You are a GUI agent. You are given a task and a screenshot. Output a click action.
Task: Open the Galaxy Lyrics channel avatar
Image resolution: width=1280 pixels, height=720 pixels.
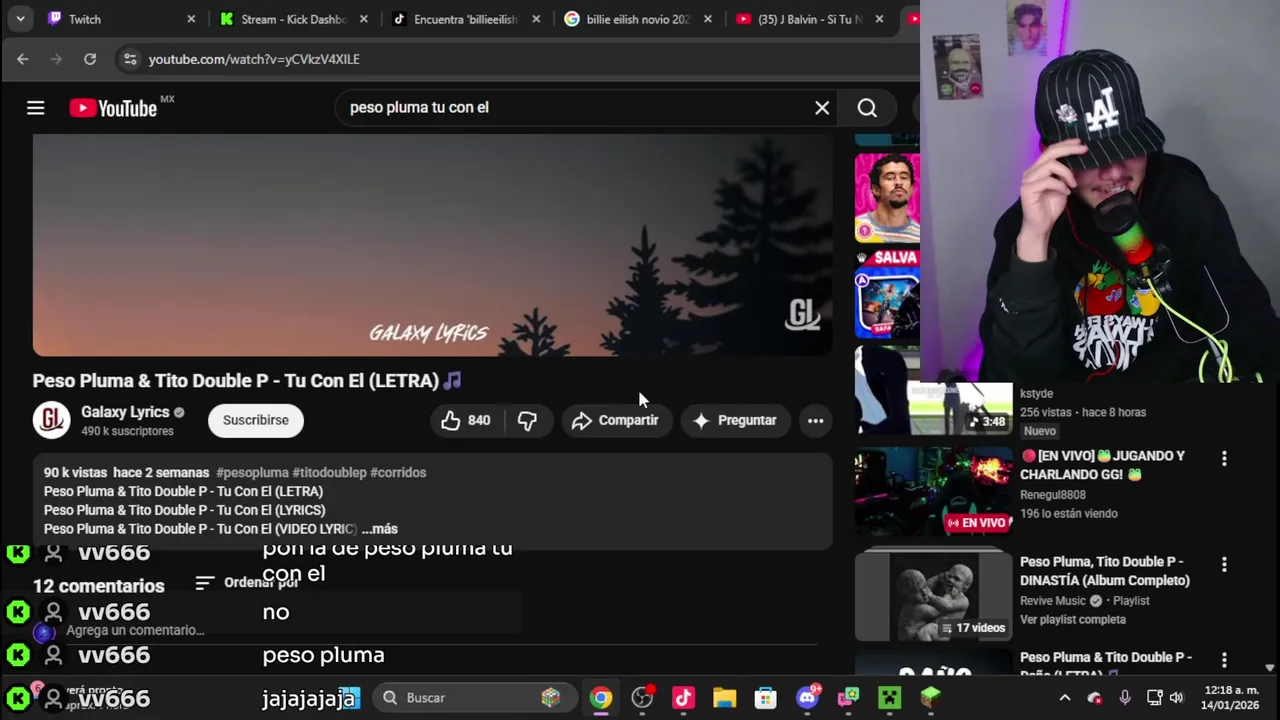click(52, 420)
